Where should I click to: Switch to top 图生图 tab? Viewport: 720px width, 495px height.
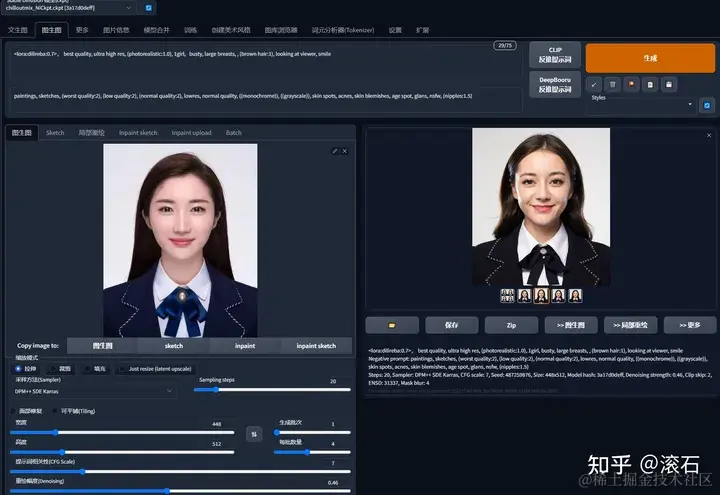click(x=51, y=30)
